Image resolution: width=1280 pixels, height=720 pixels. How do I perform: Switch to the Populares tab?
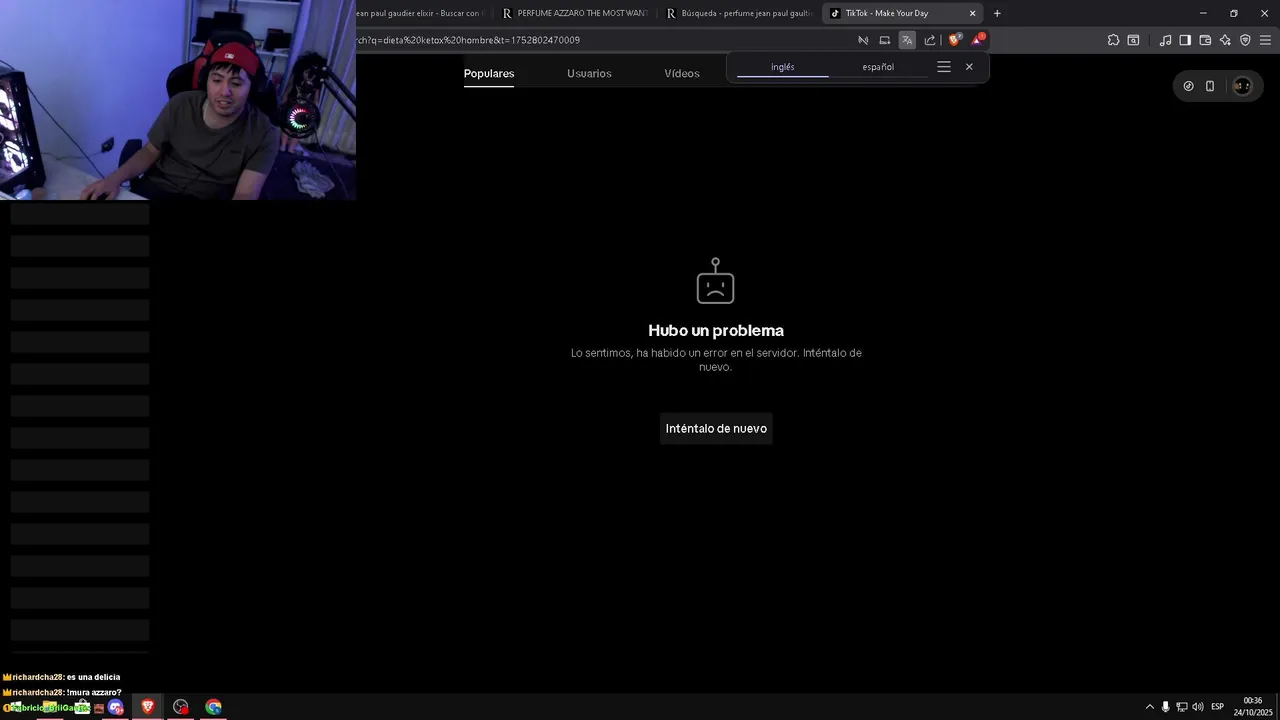click(x=489, y=73)
